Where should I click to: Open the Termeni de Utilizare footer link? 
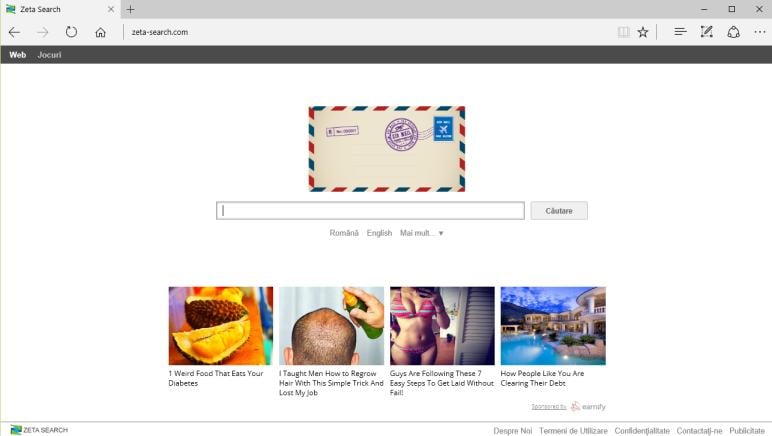573,431
